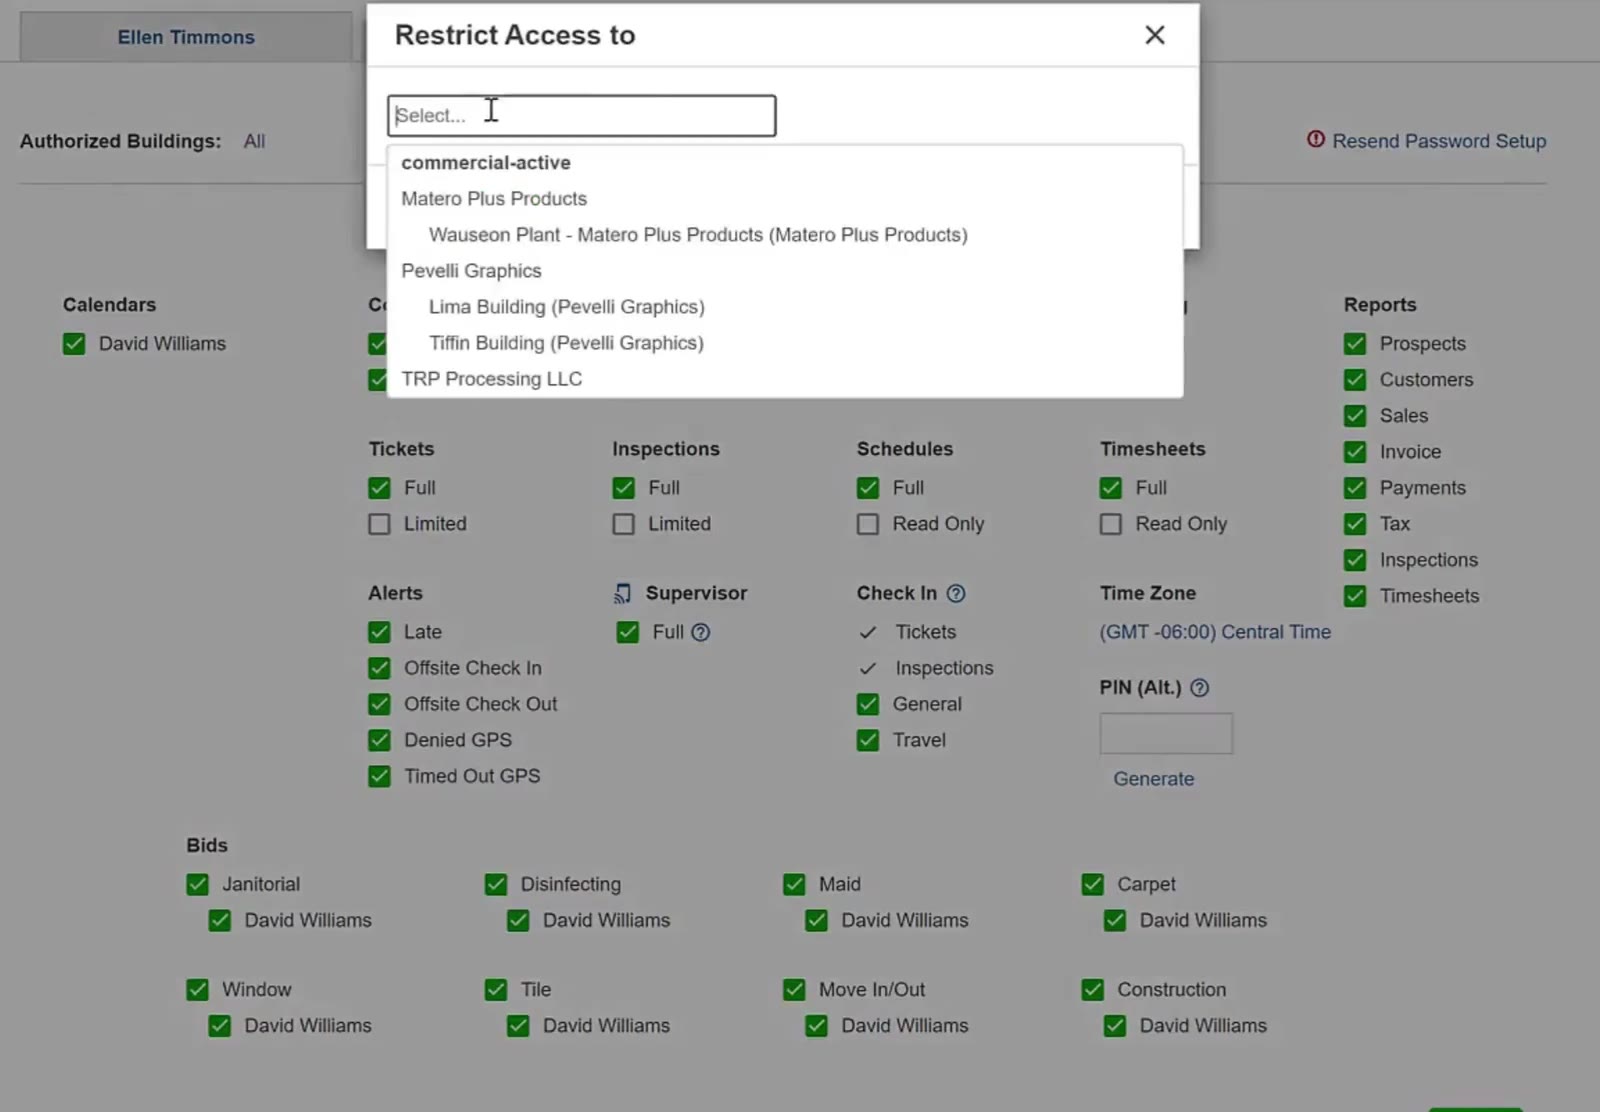Click the PIN (Alt.) input box
Screen dimensions: 1600x1112
(1166, 734)
